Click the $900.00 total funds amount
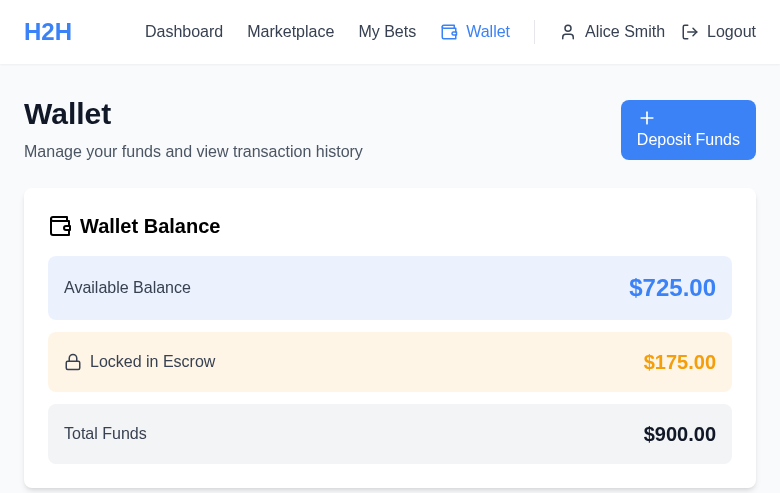The height and width of the screenshot is (493, 780). point(679,434)
